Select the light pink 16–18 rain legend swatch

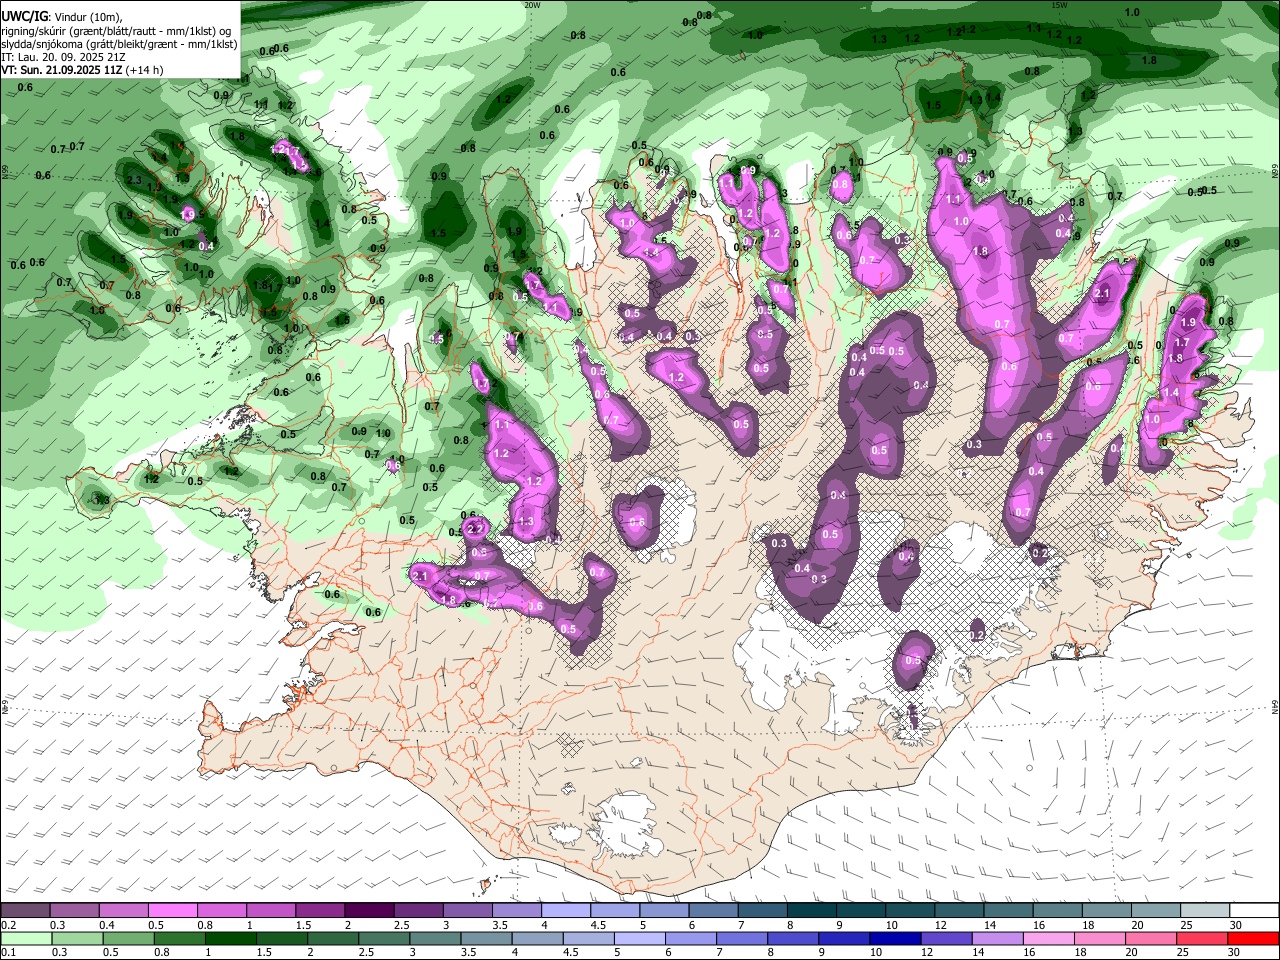1049,938
